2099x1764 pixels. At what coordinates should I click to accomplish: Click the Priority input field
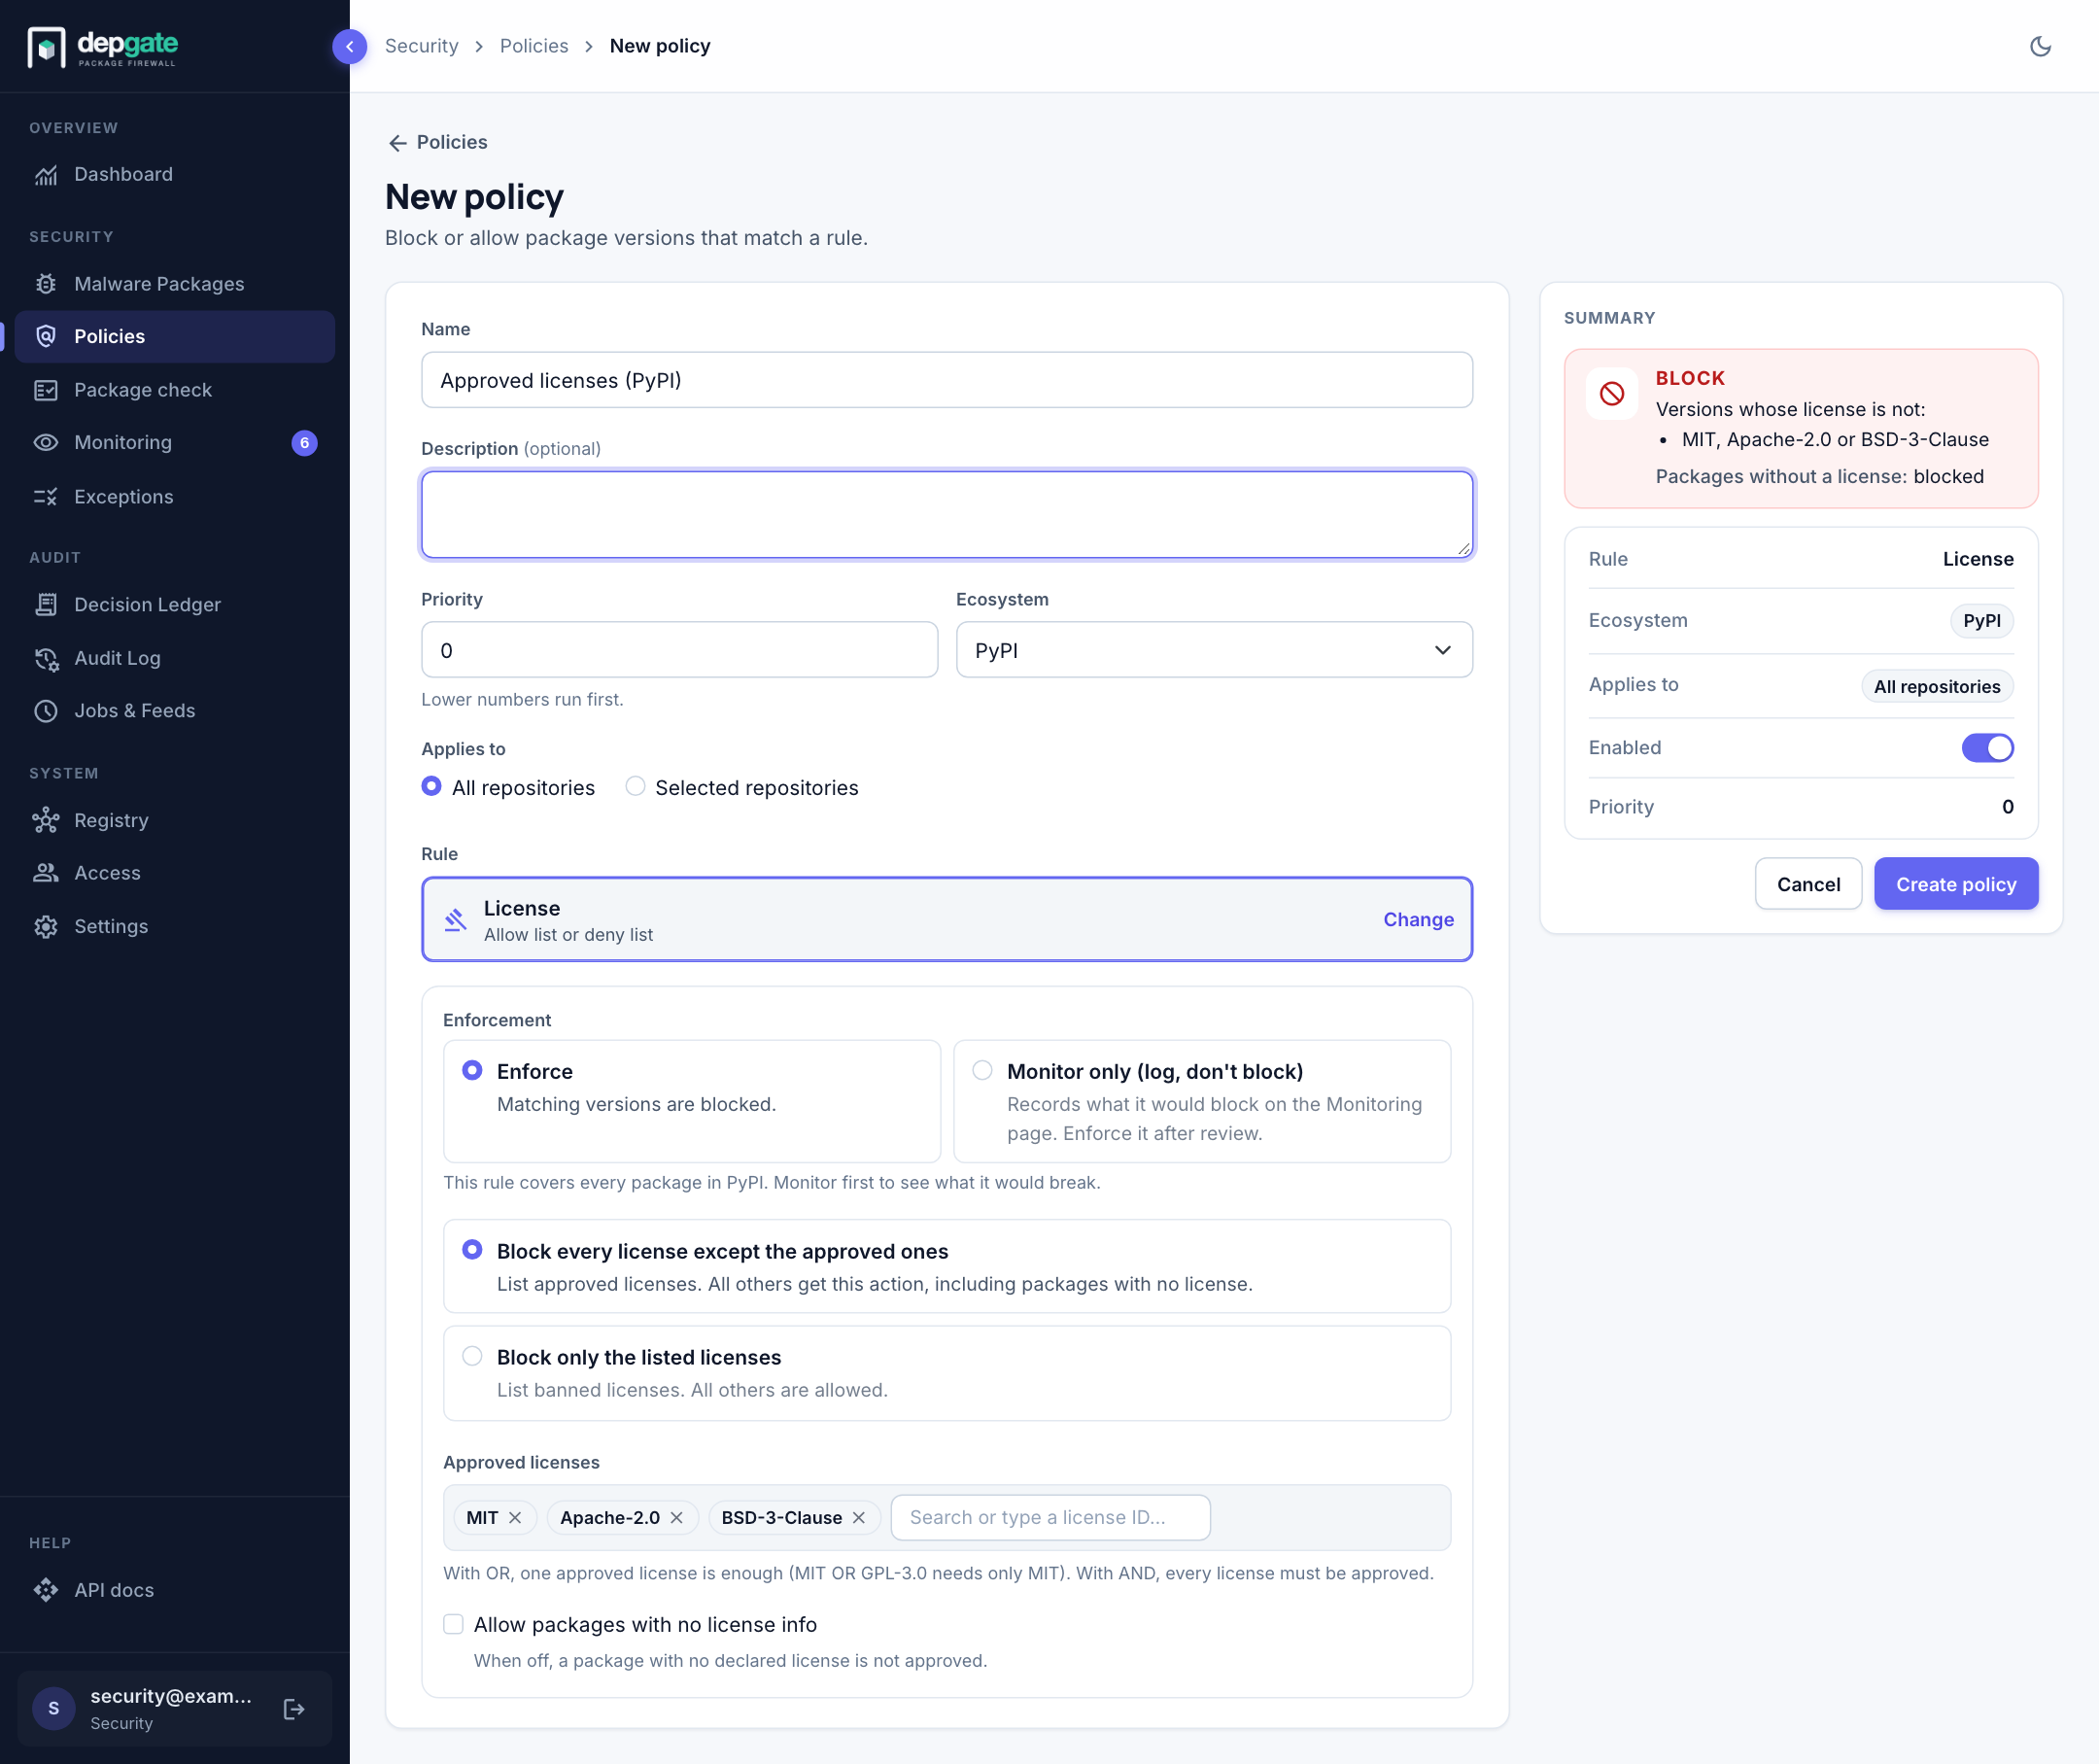(679, 650)
